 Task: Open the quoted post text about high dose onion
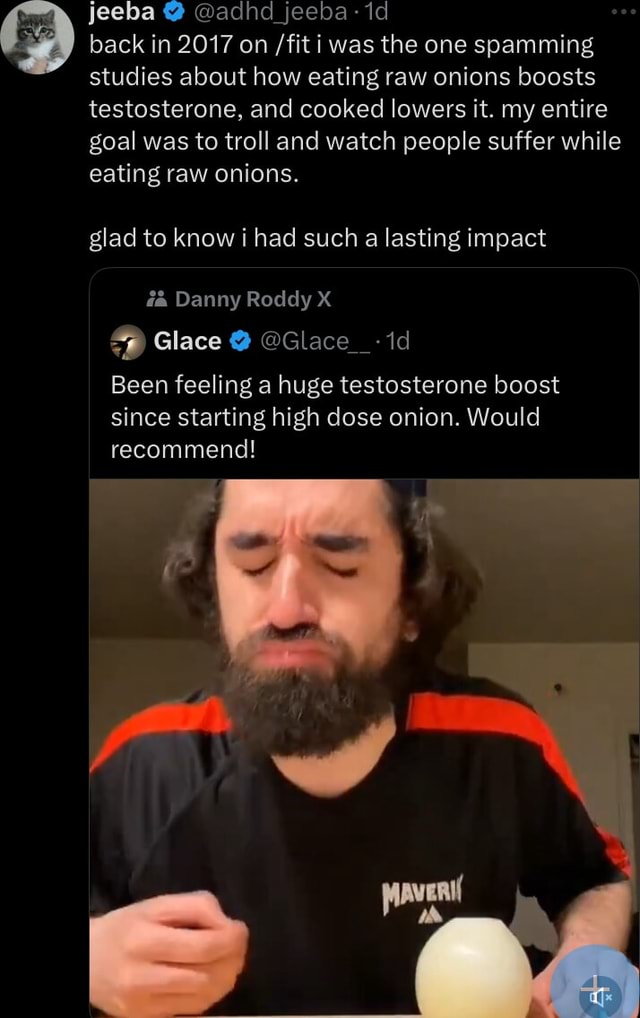334,416
